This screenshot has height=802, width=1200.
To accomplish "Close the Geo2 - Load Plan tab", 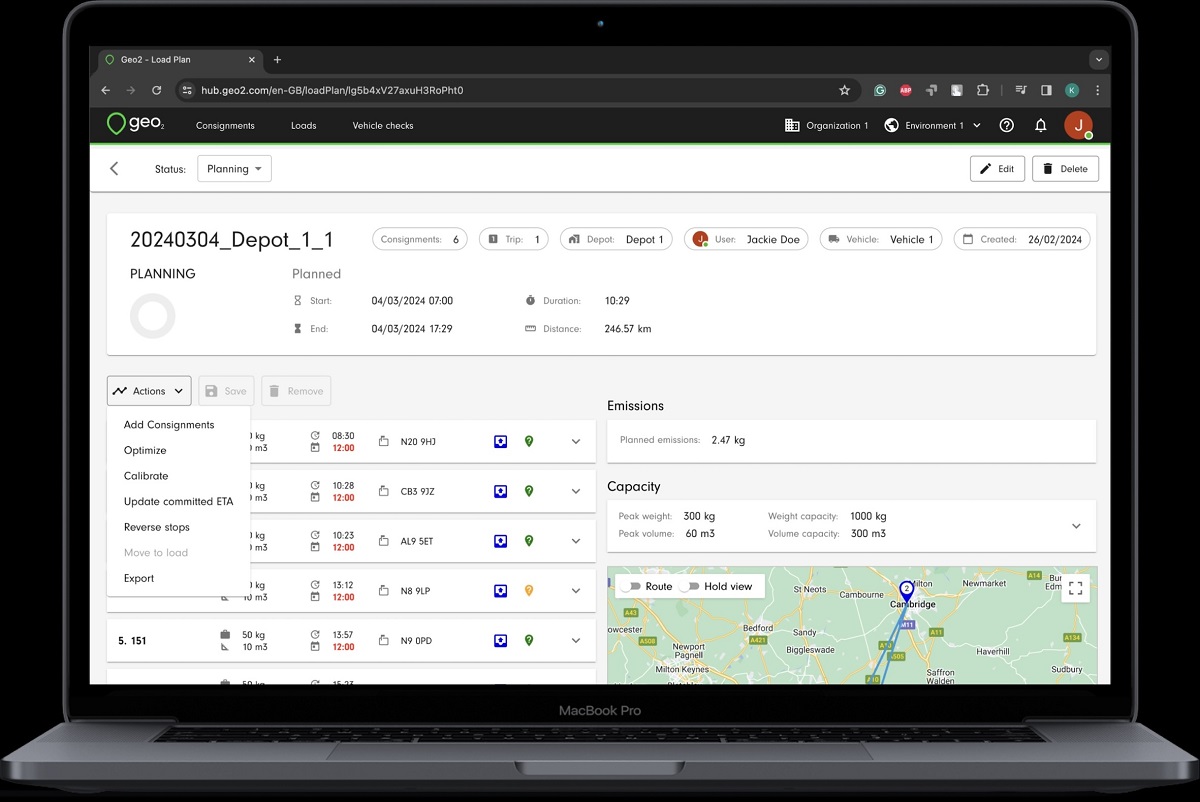I will tap(253, 60).
